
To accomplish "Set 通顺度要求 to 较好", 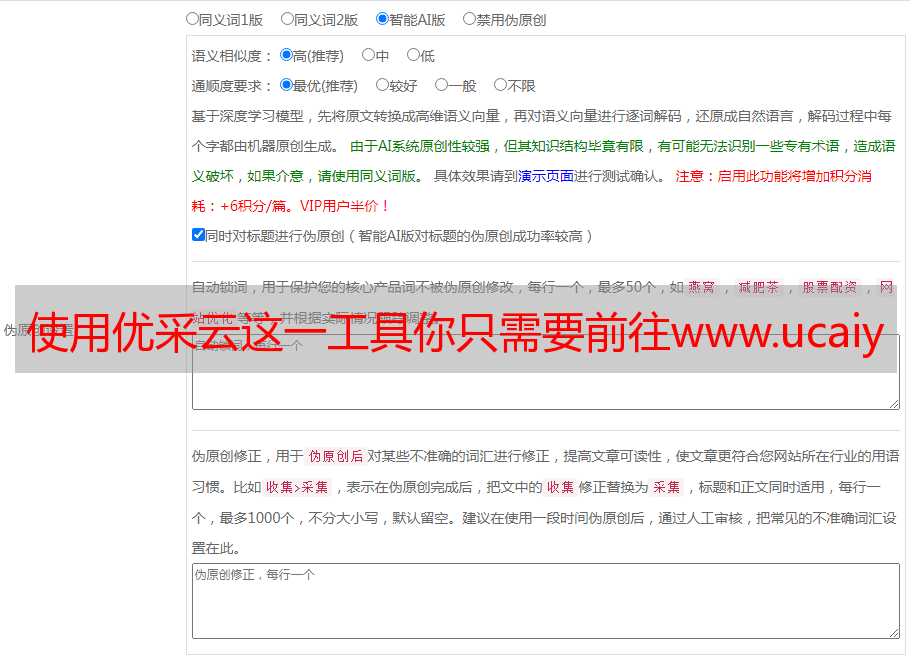I will pos(382,85).
